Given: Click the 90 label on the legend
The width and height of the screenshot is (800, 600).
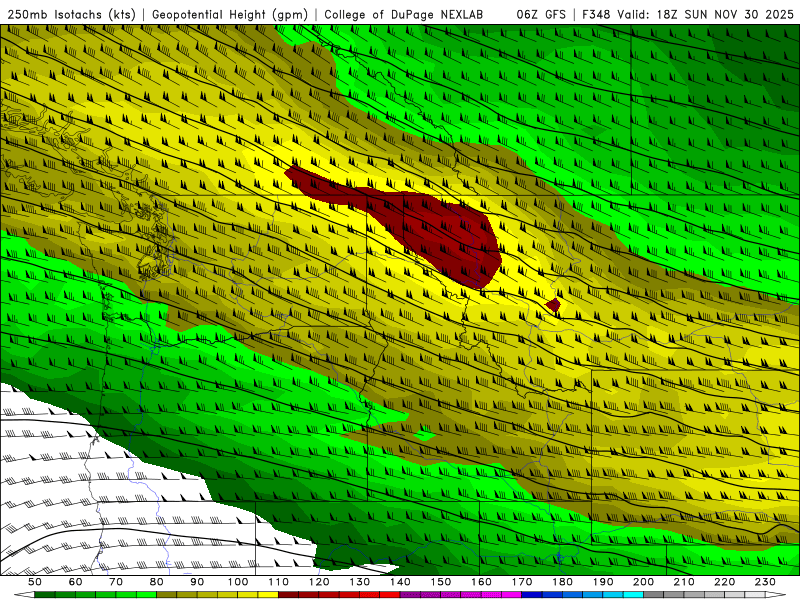Looking at the screenshot, I should pos(197,582).
